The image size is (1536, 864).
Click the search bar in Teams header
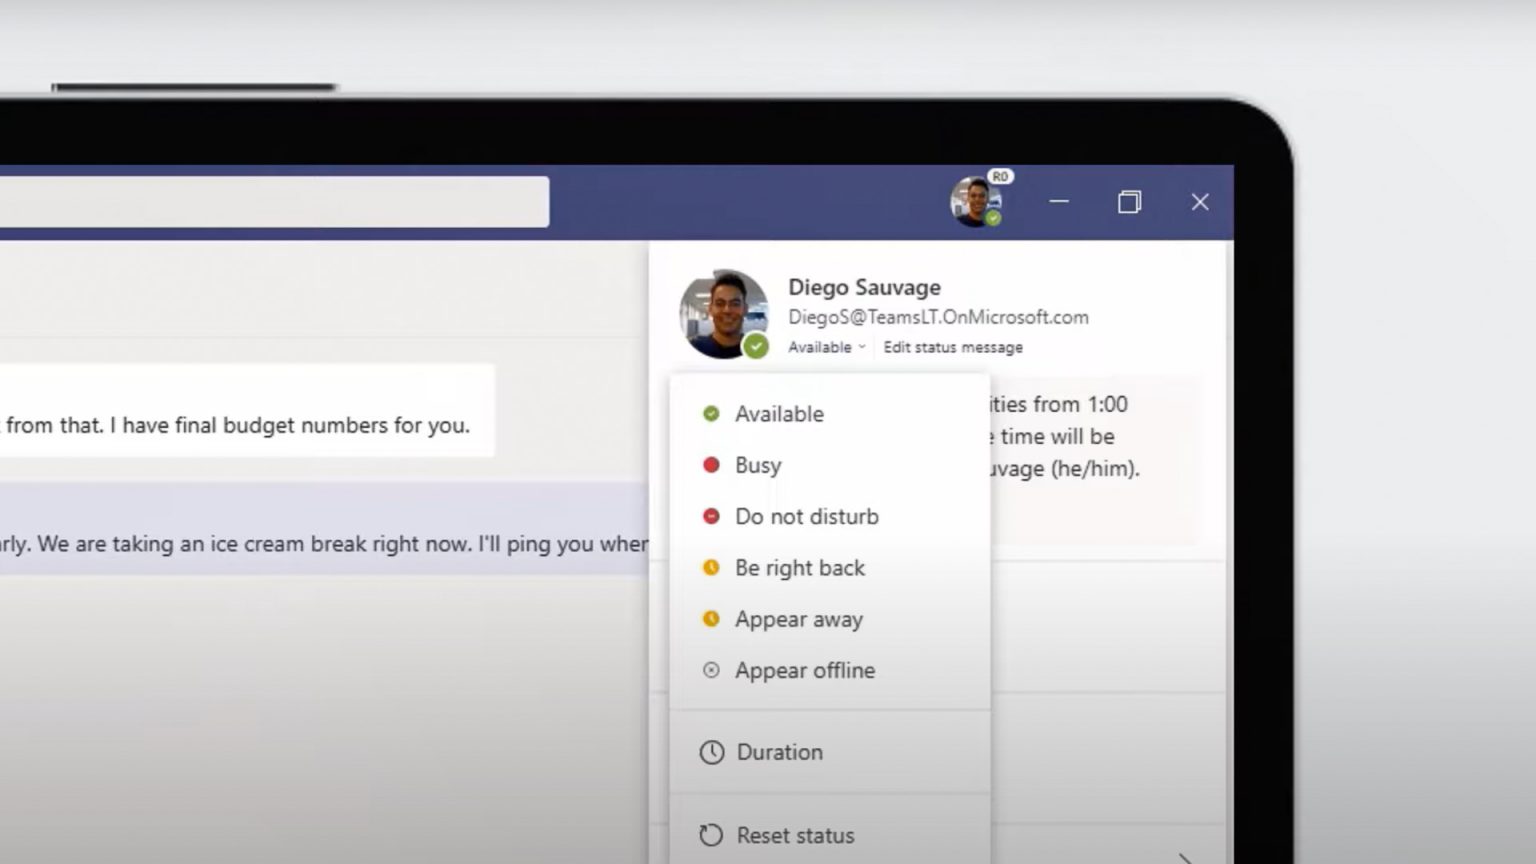274,201
